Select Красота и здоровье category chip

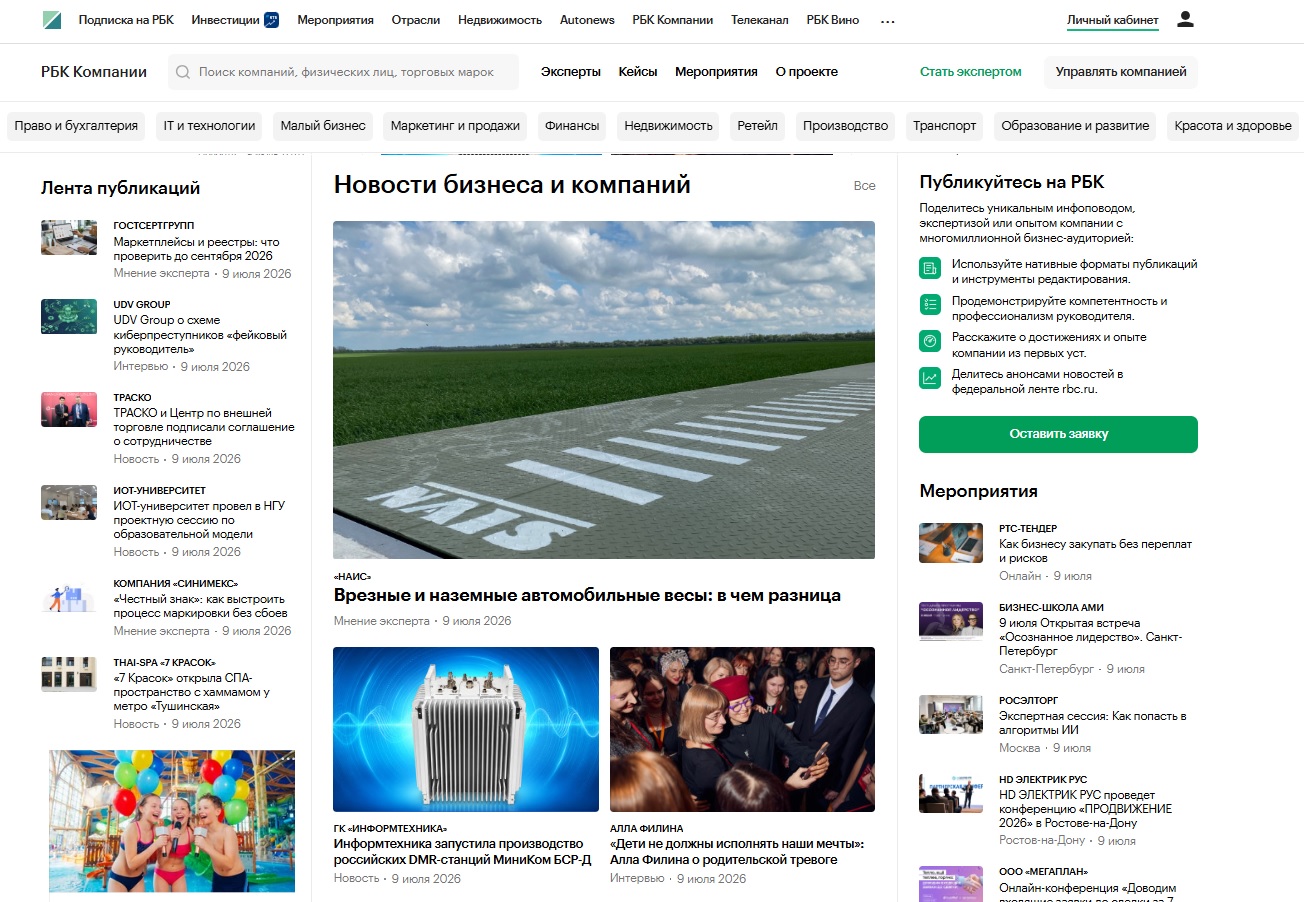coord(1233,126)
